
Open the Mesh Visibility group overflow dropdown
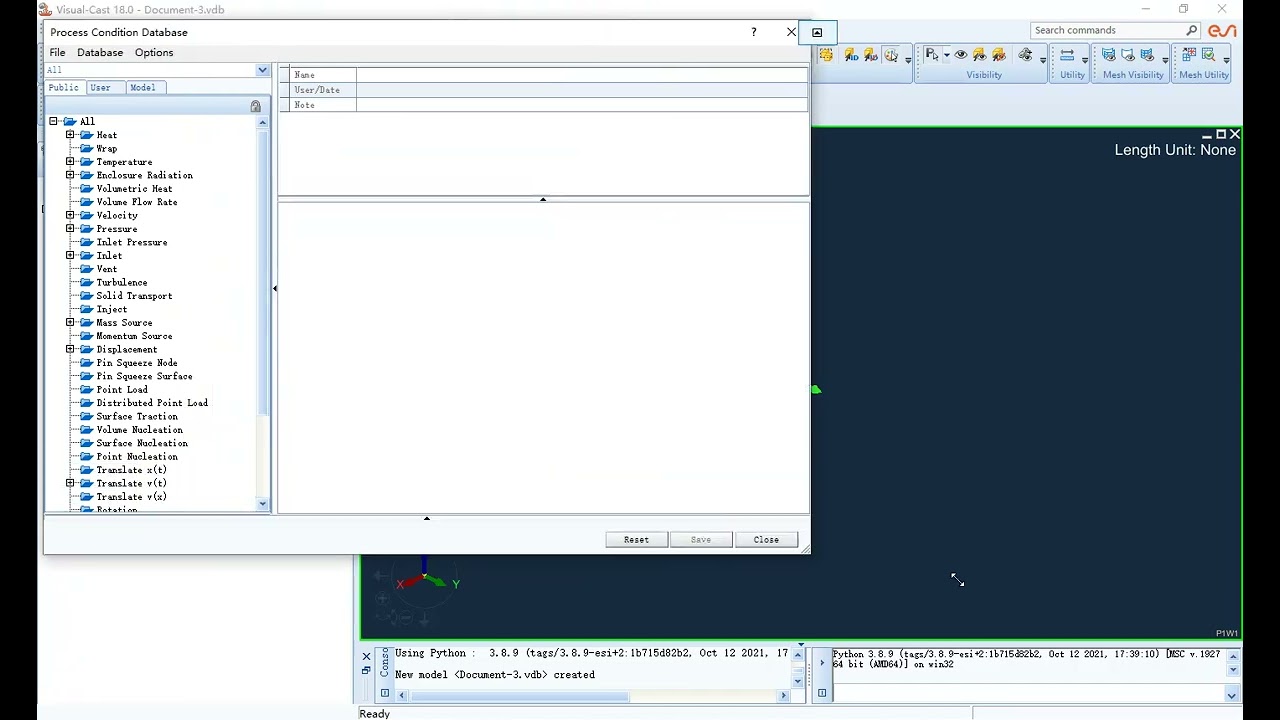[x=1165, y=60]
